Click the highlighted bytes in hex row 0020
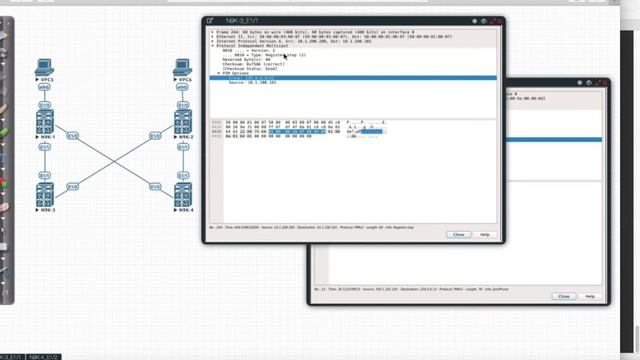Viewport: 640px width, 360px height. tap(297, 131)
